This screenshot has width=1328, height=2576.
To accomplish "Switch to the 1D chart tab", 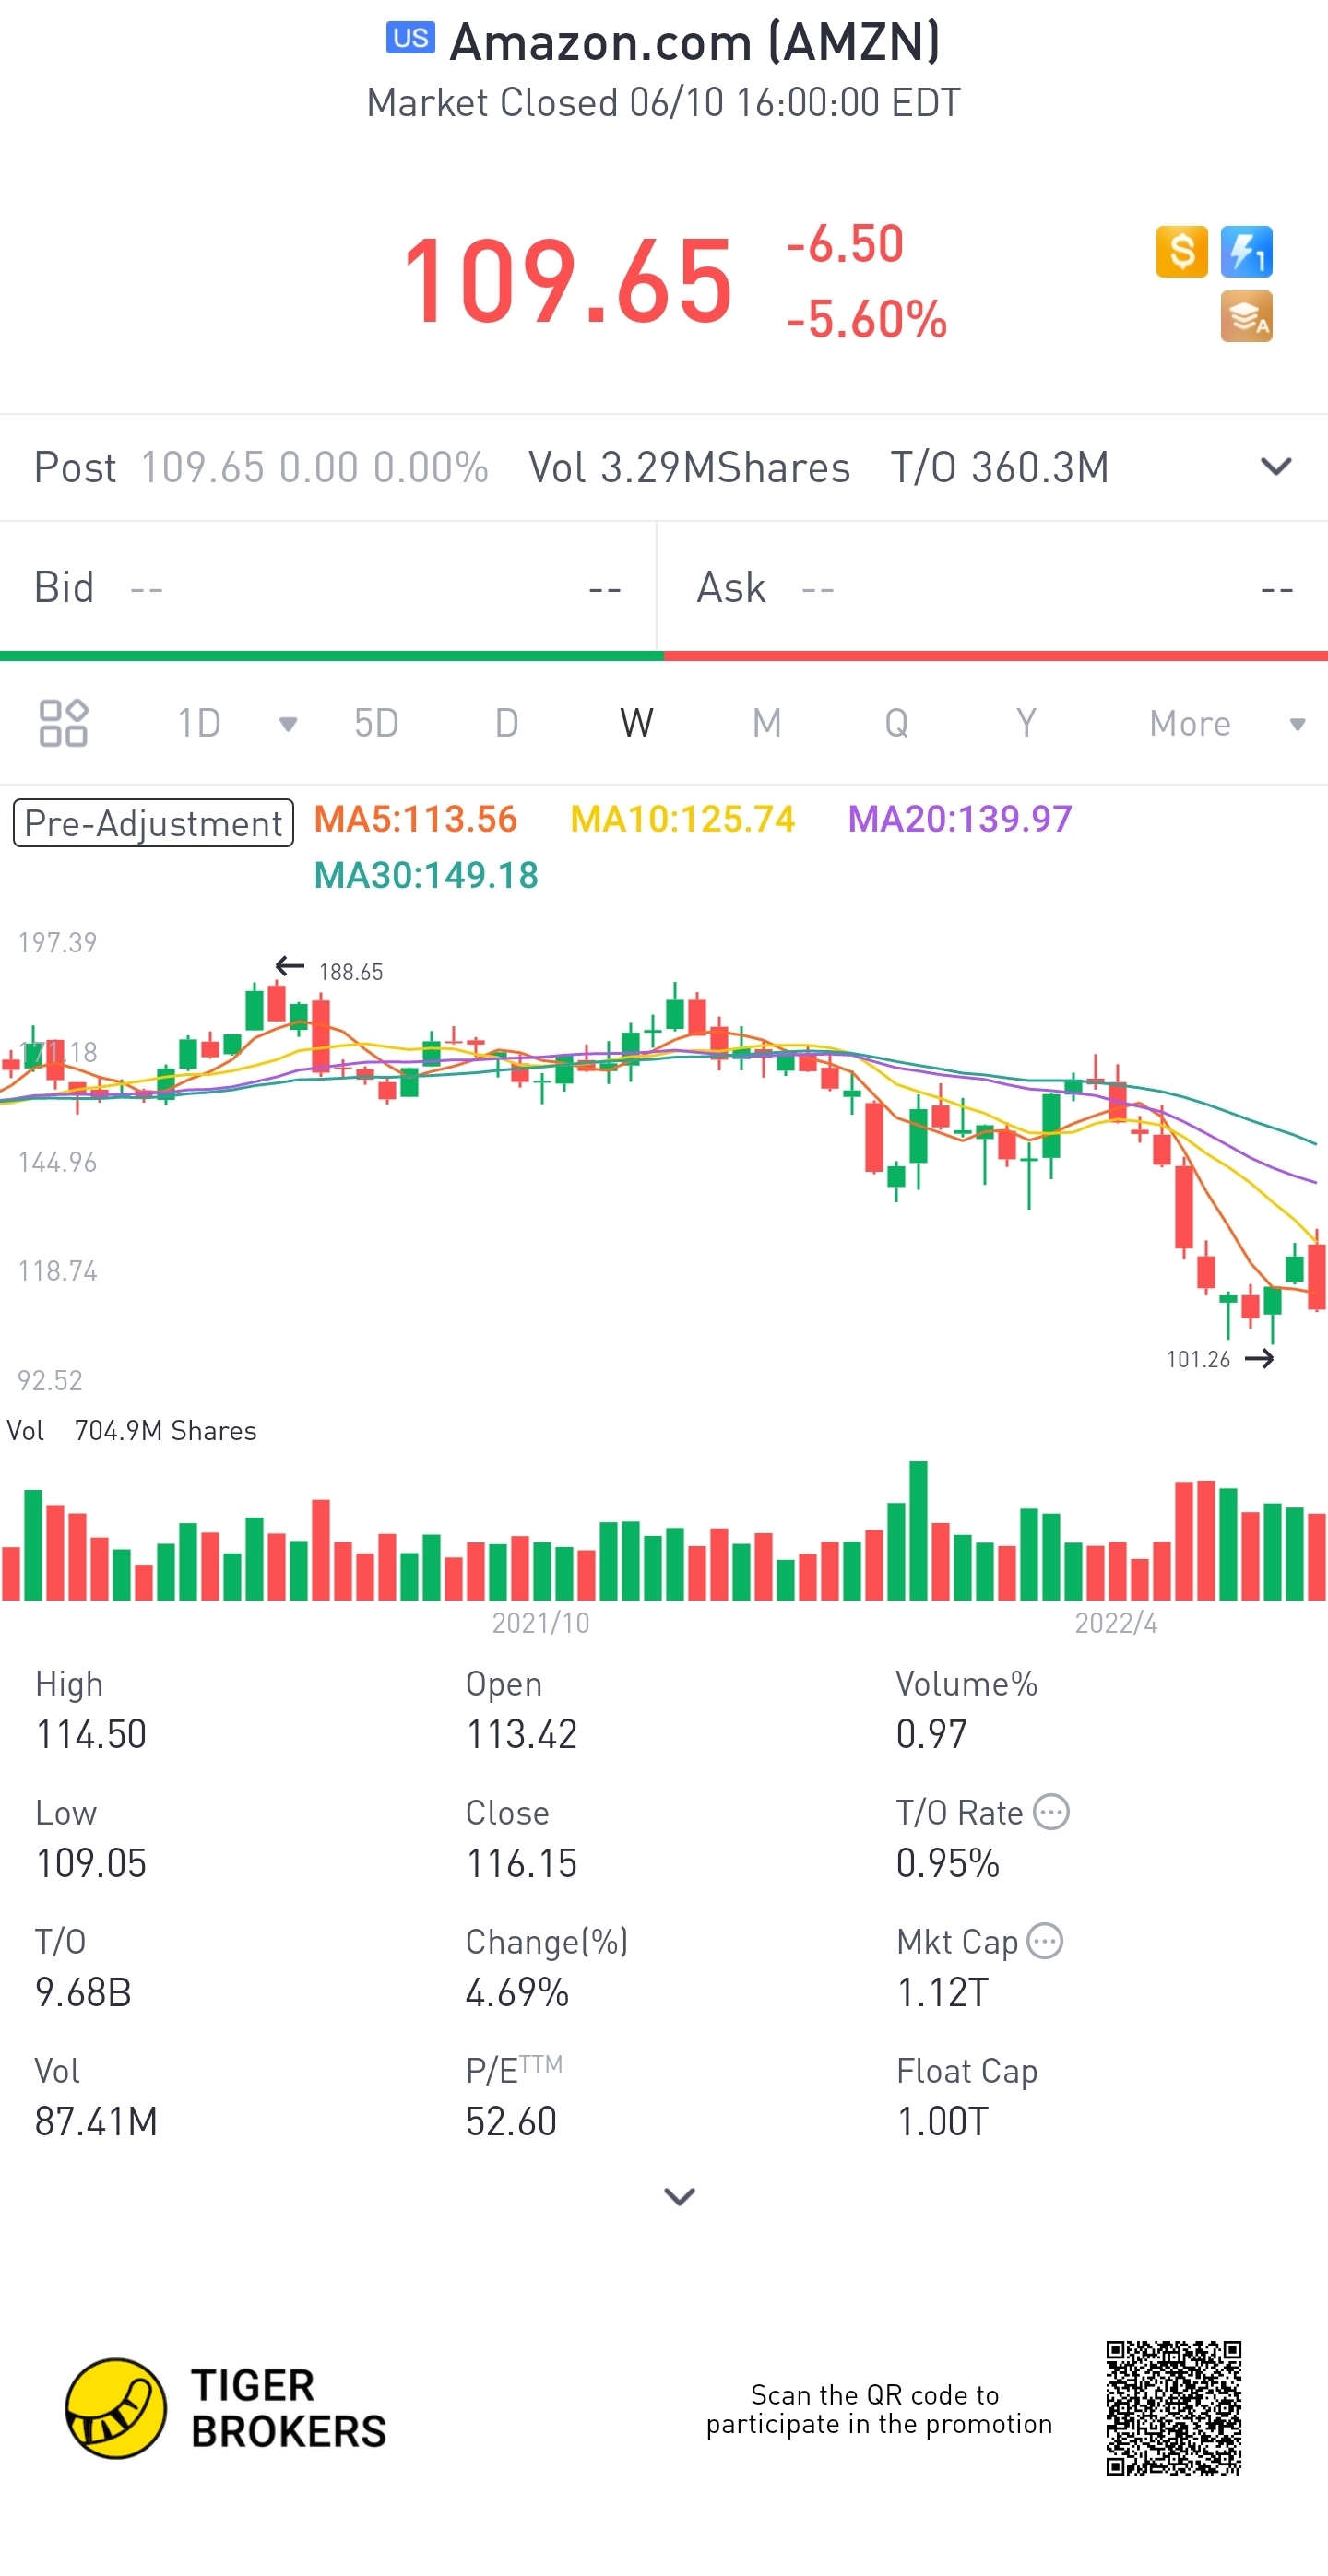I will click(x=199, y=723).
